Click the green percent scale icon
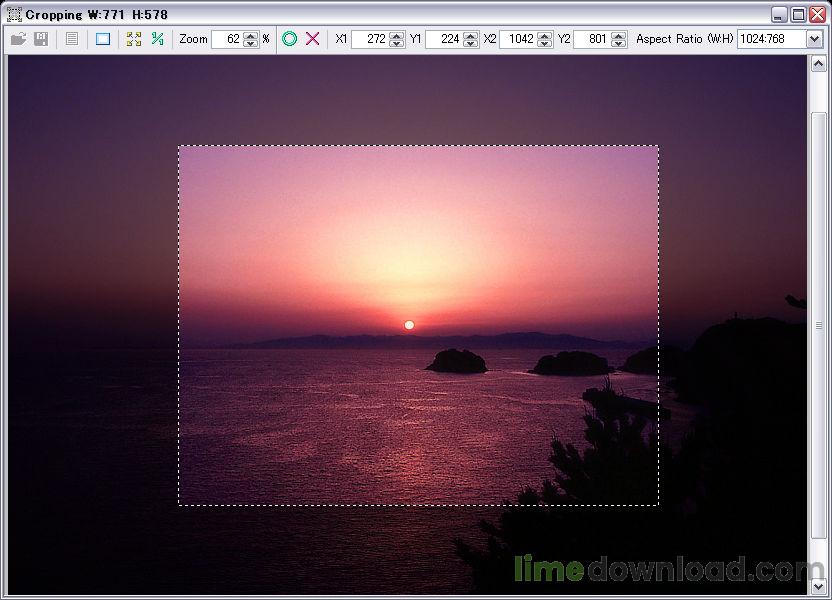Screen dimensions: 832x600 click(x=157, y=39)
